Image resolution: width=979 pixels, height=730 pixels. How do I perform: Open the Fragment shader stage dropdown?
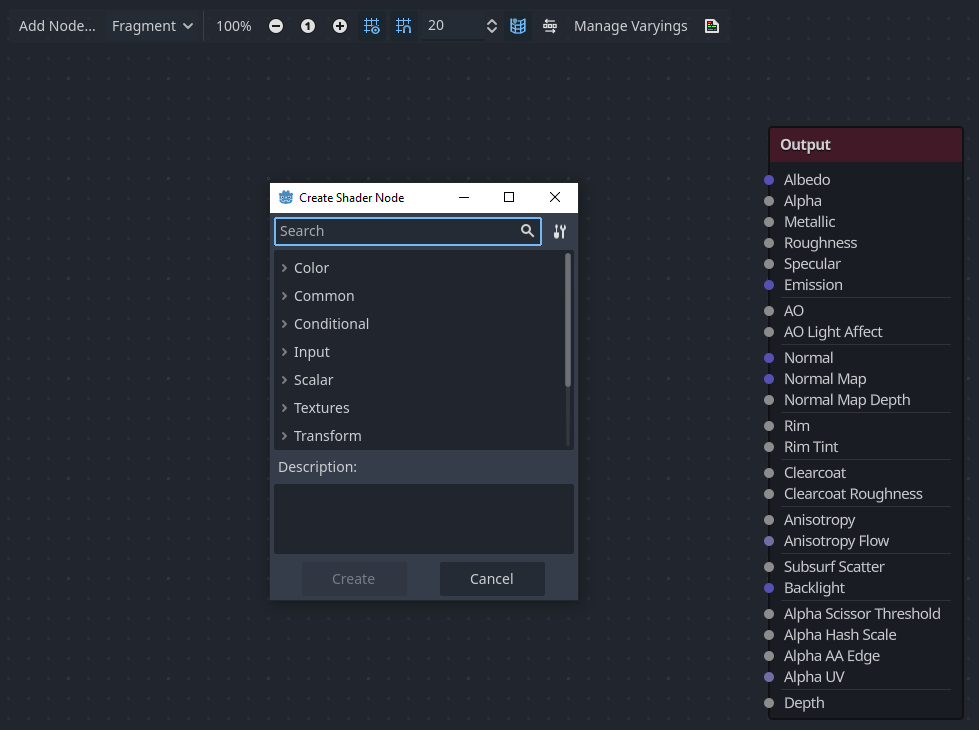point(152,26)
